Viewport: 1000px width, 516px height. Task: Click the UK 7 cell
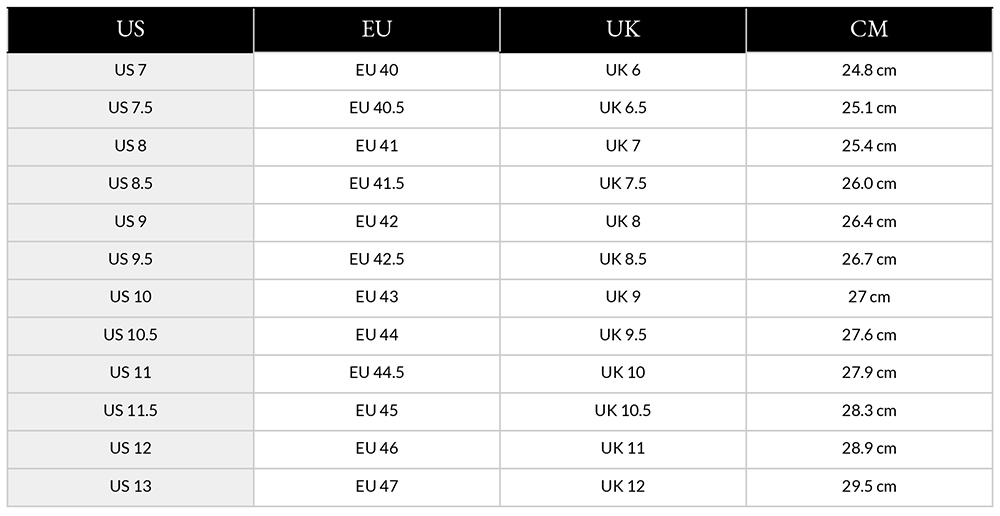(623, 146)
